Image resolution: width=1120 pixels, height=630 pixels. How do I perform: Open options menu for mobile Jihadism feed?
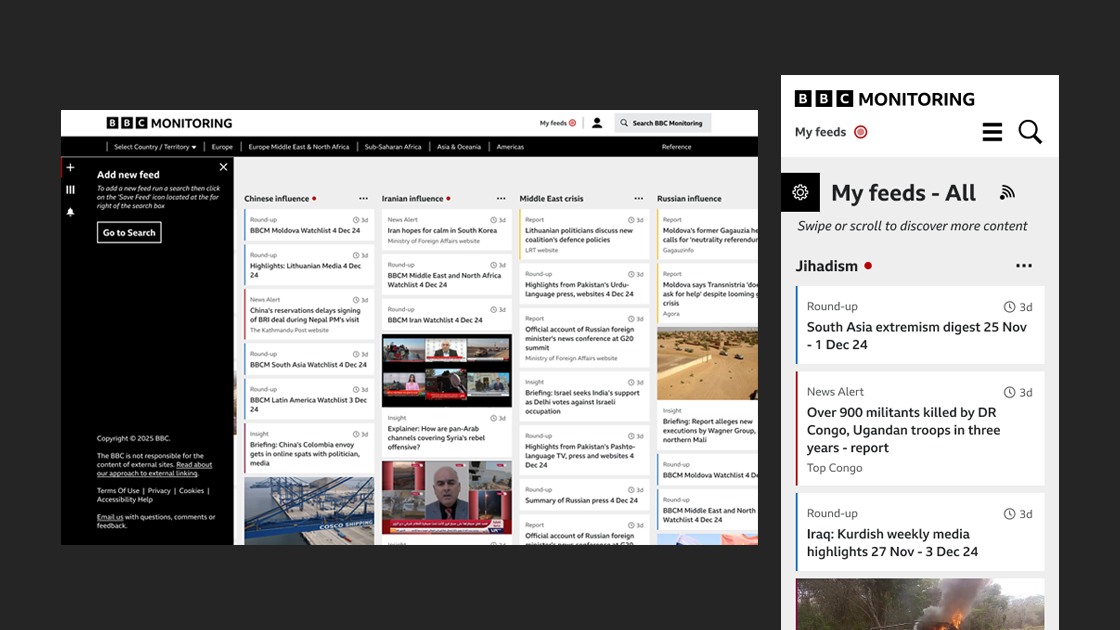point(1024,266)
